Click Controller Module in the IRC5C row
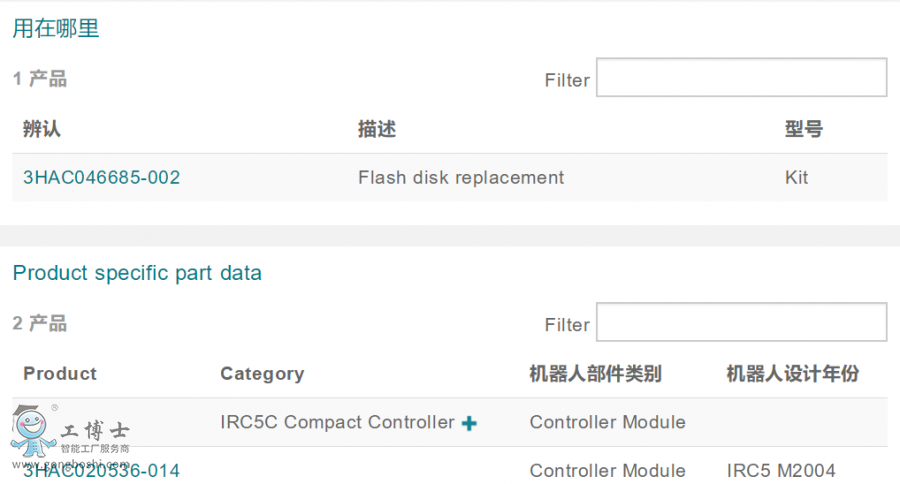 (x=607, y=422)
